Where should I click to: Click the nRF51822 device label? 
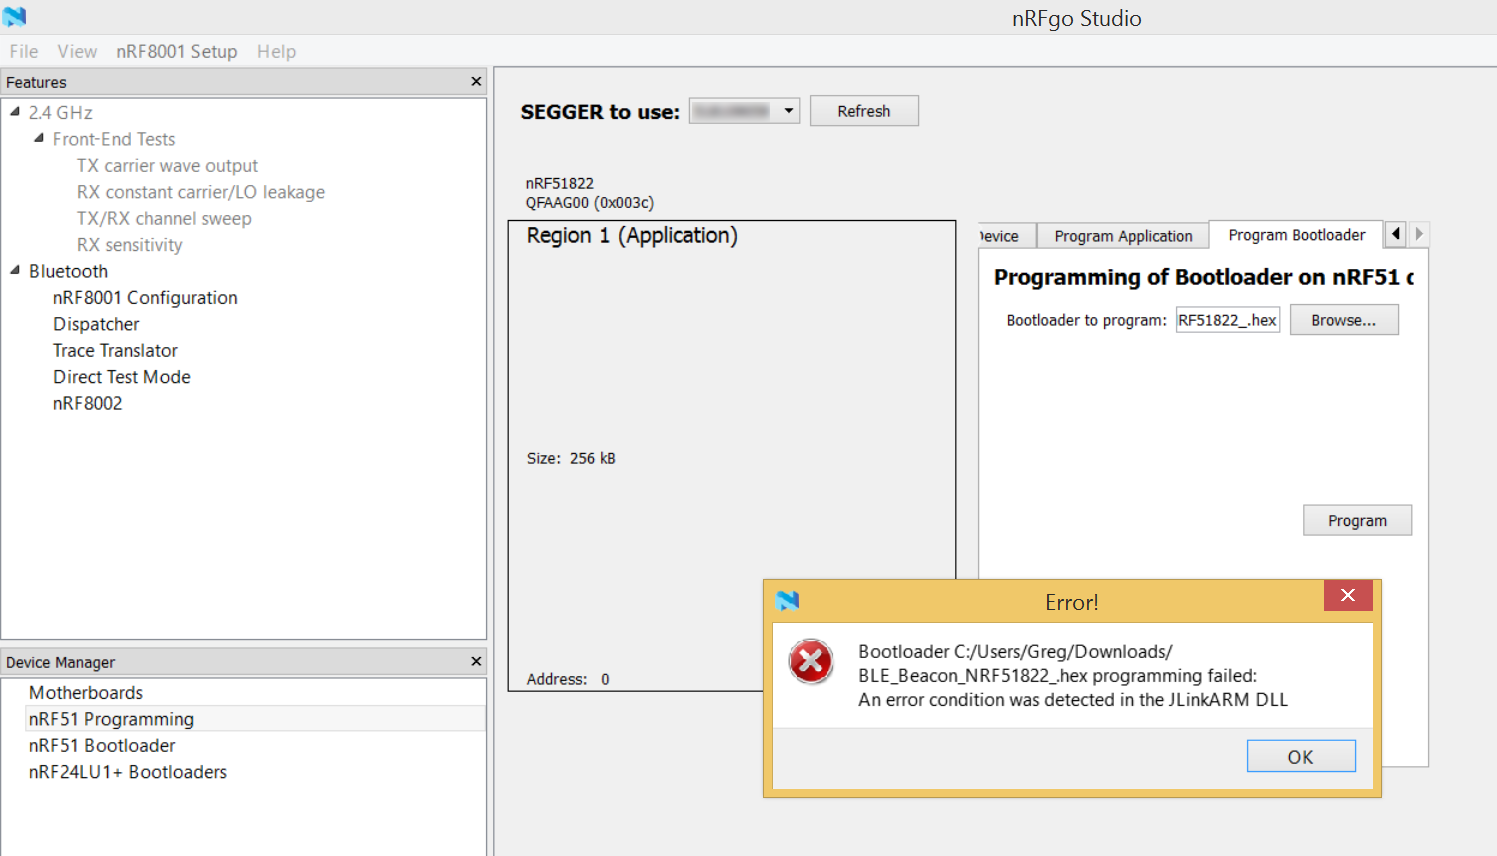[560, 183]
